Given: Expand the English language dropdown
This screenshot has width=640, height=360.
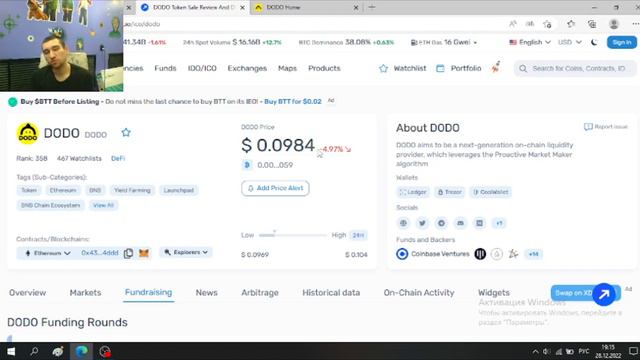Looking at the screenshot, I should coord(530,42).
